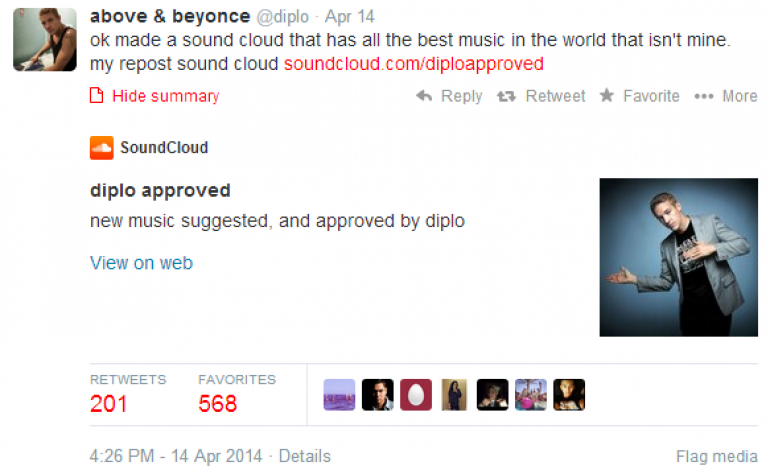770x470 pixels.
Task: Open the soundcloud.com/diploapproved link
Action: pyautogui.click(x=413, y=64)
